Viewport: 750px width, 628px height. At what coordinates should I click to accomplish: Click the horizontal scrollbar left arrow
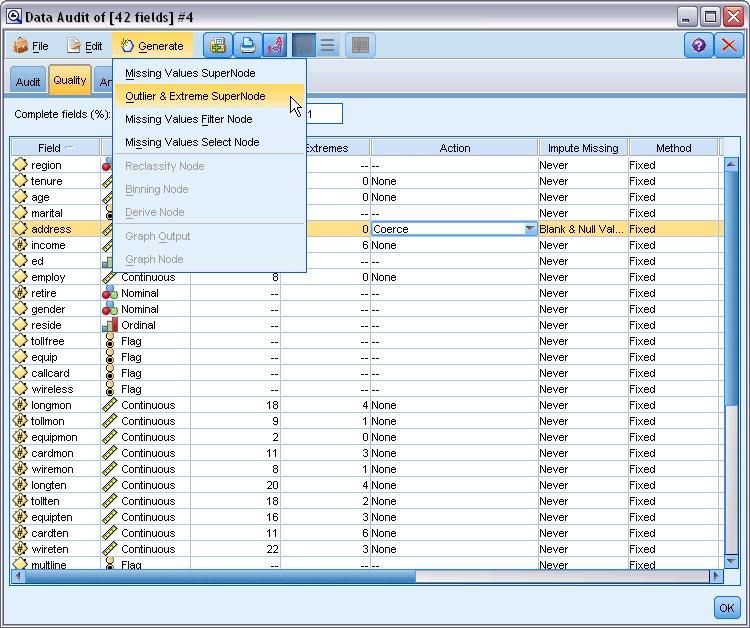click(18, 576)
